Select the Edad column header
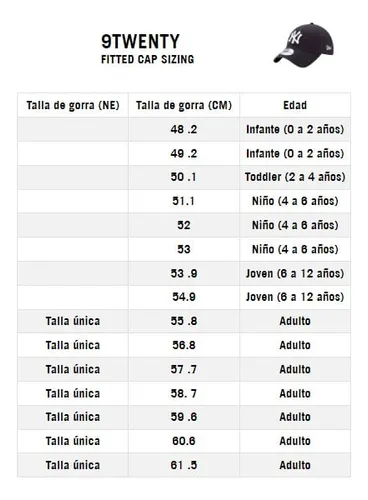 pos(295,105)
